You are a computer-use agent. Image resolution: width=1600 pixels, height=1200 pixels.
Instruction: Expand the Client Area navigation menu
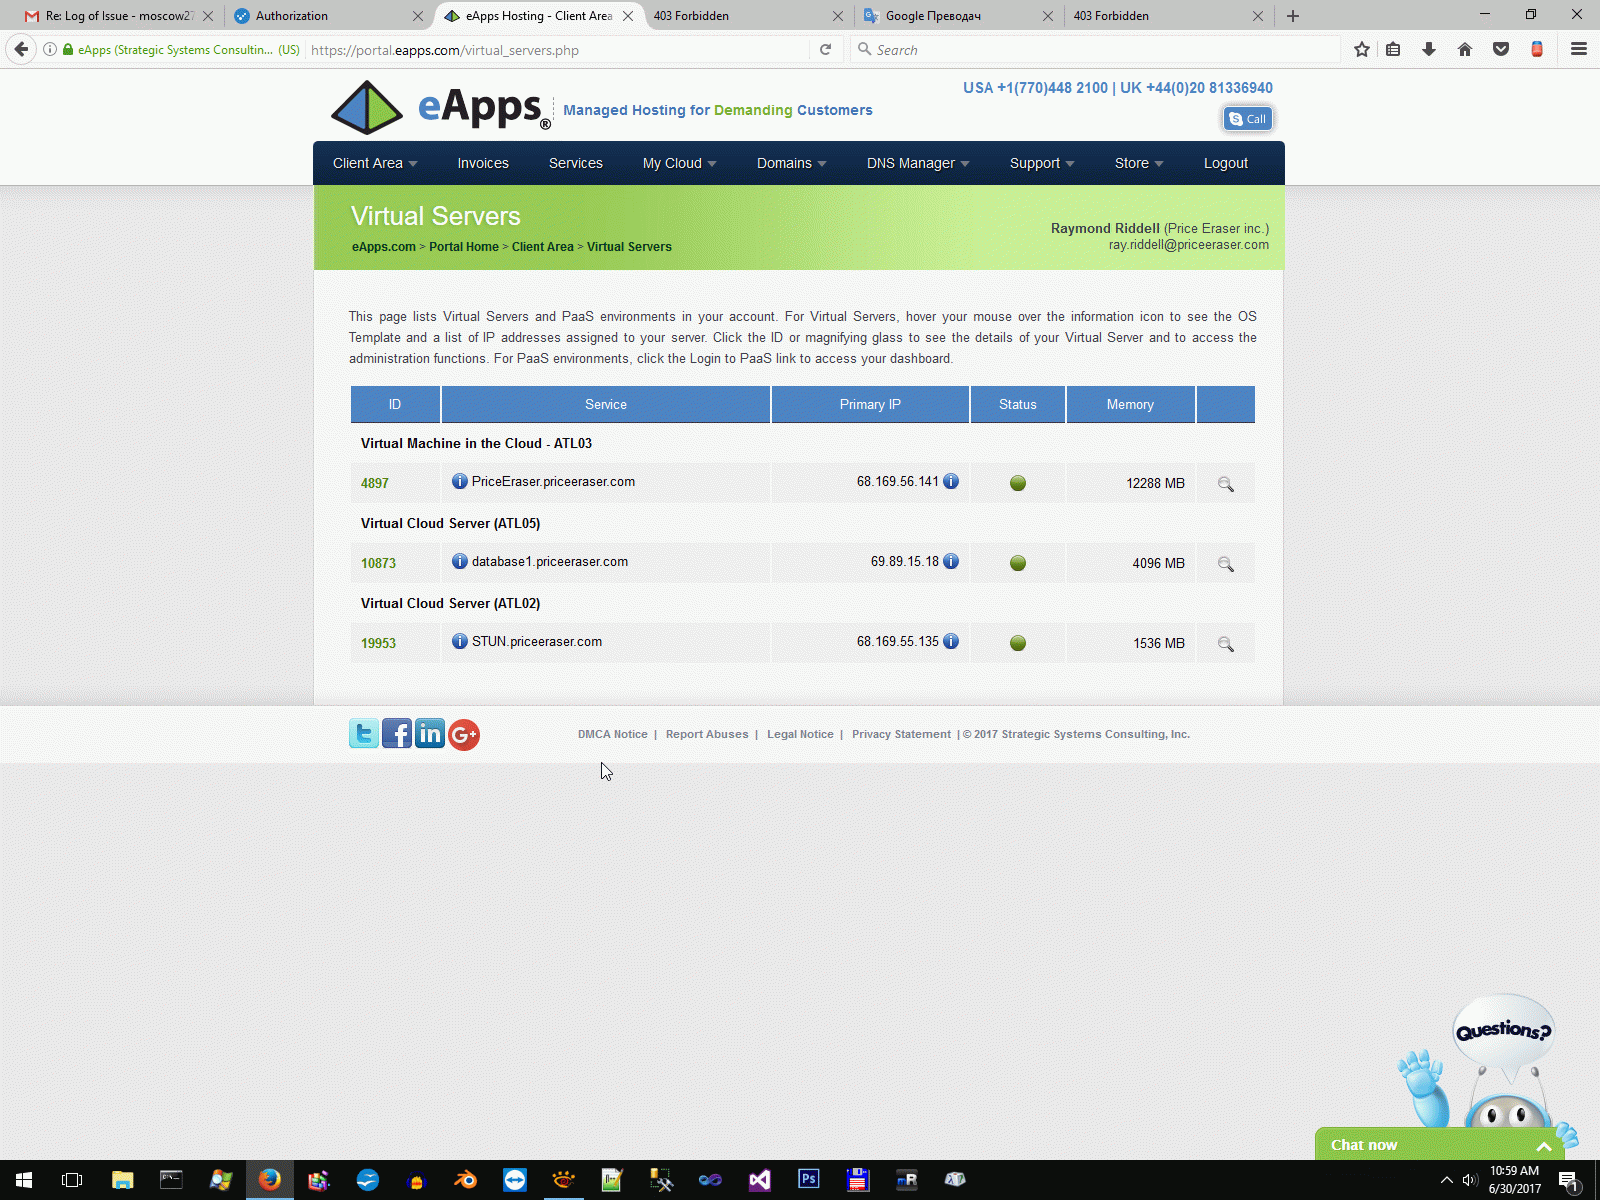pyautogui.click(x=375, y=163)
